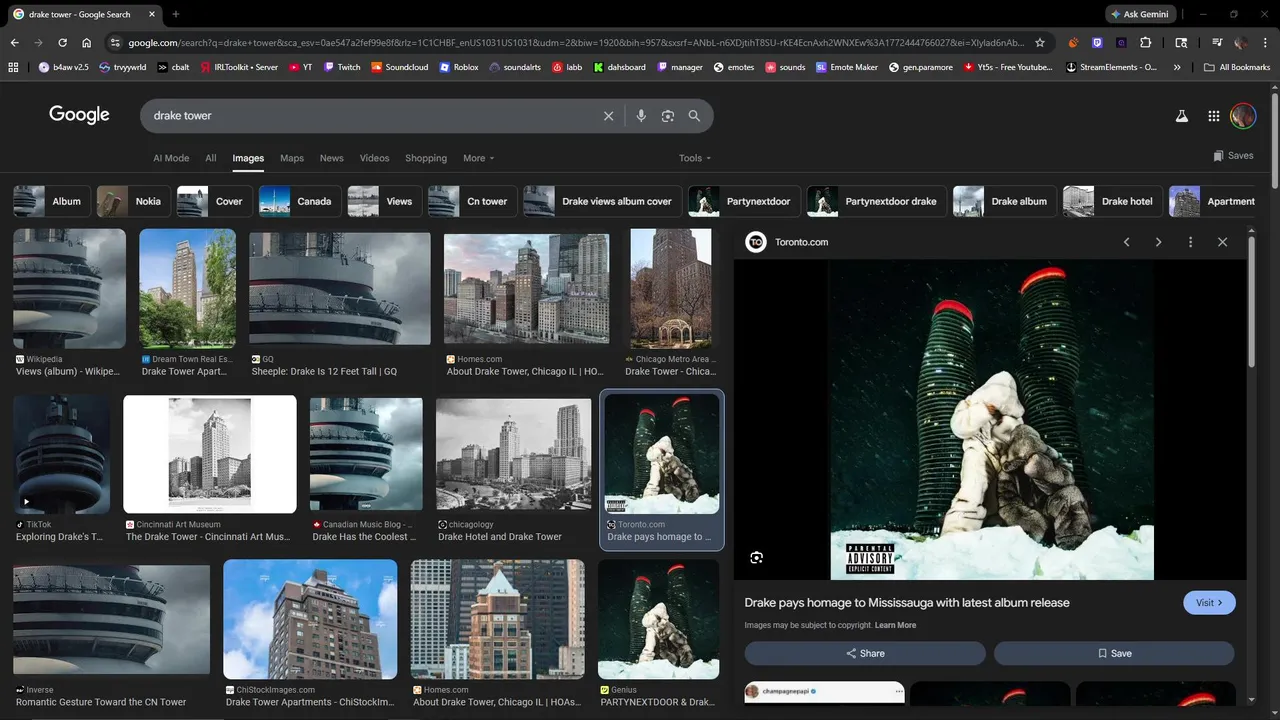Switch to the Shopping tab
Screen dimensions: 1280x720
(426, 158)
